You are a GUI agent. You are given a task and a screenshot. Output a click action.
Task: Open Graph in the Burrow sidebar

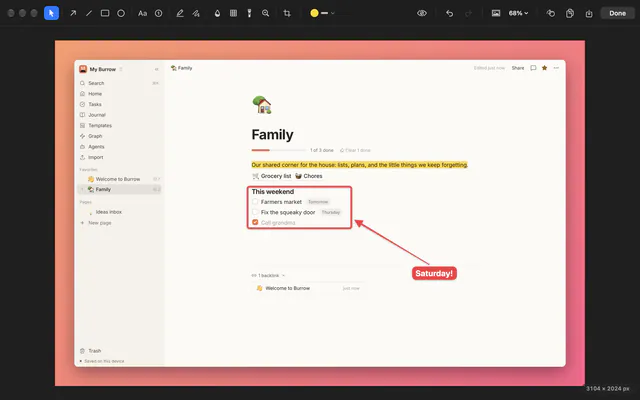point(120,136)
